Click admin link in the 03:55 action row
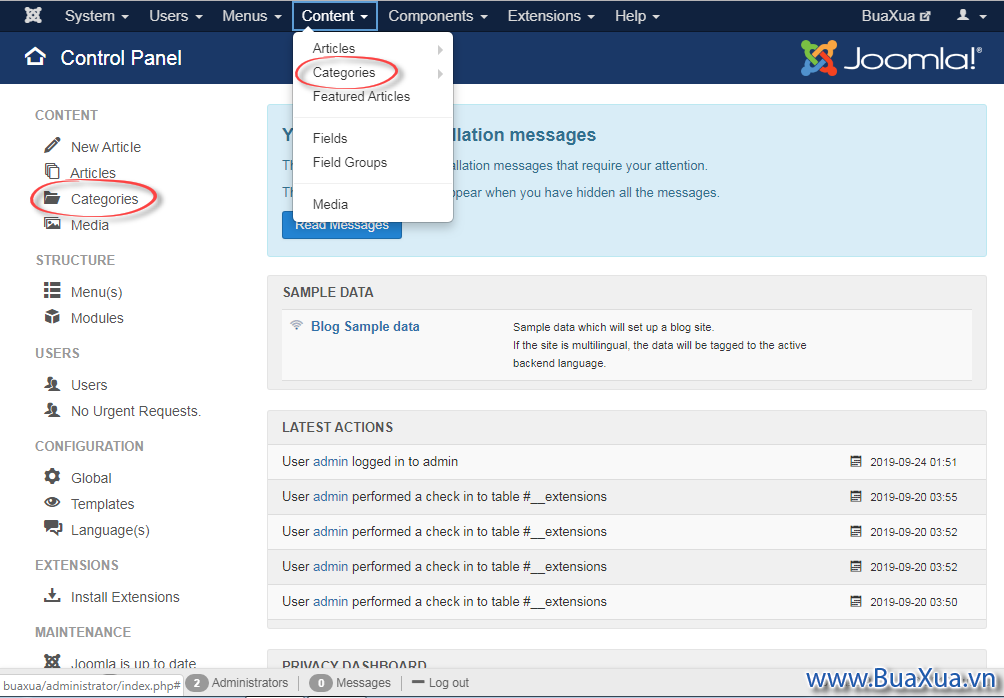This screenshot has height=698, width=1004. [x=330, y=496]
